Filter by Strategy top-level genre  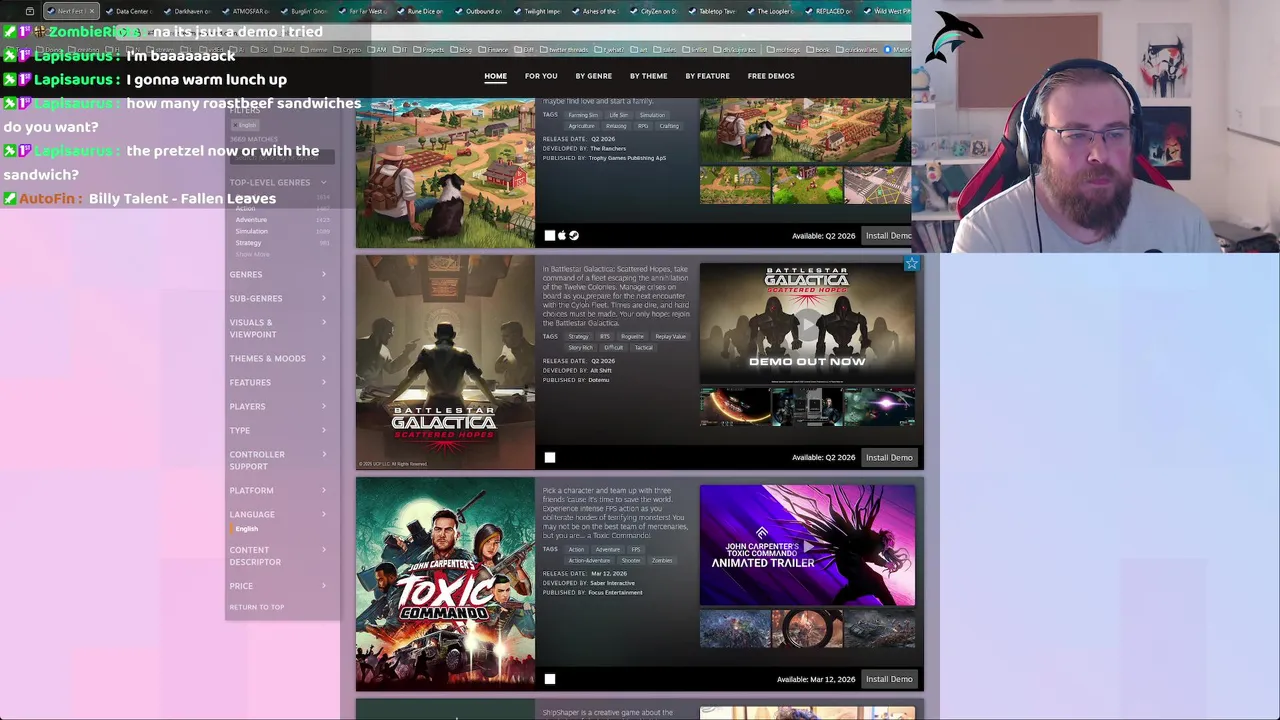coord(248,243)
